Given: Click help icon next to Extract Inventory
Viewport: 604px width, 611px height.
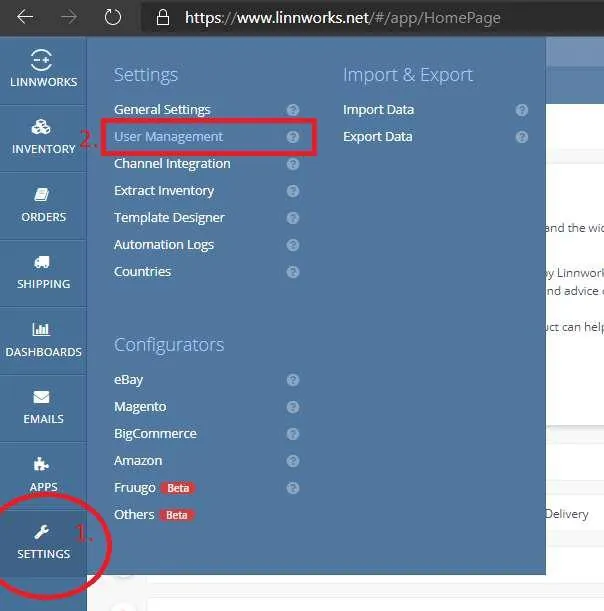Looking at the screenshot, I should (293, 191).
